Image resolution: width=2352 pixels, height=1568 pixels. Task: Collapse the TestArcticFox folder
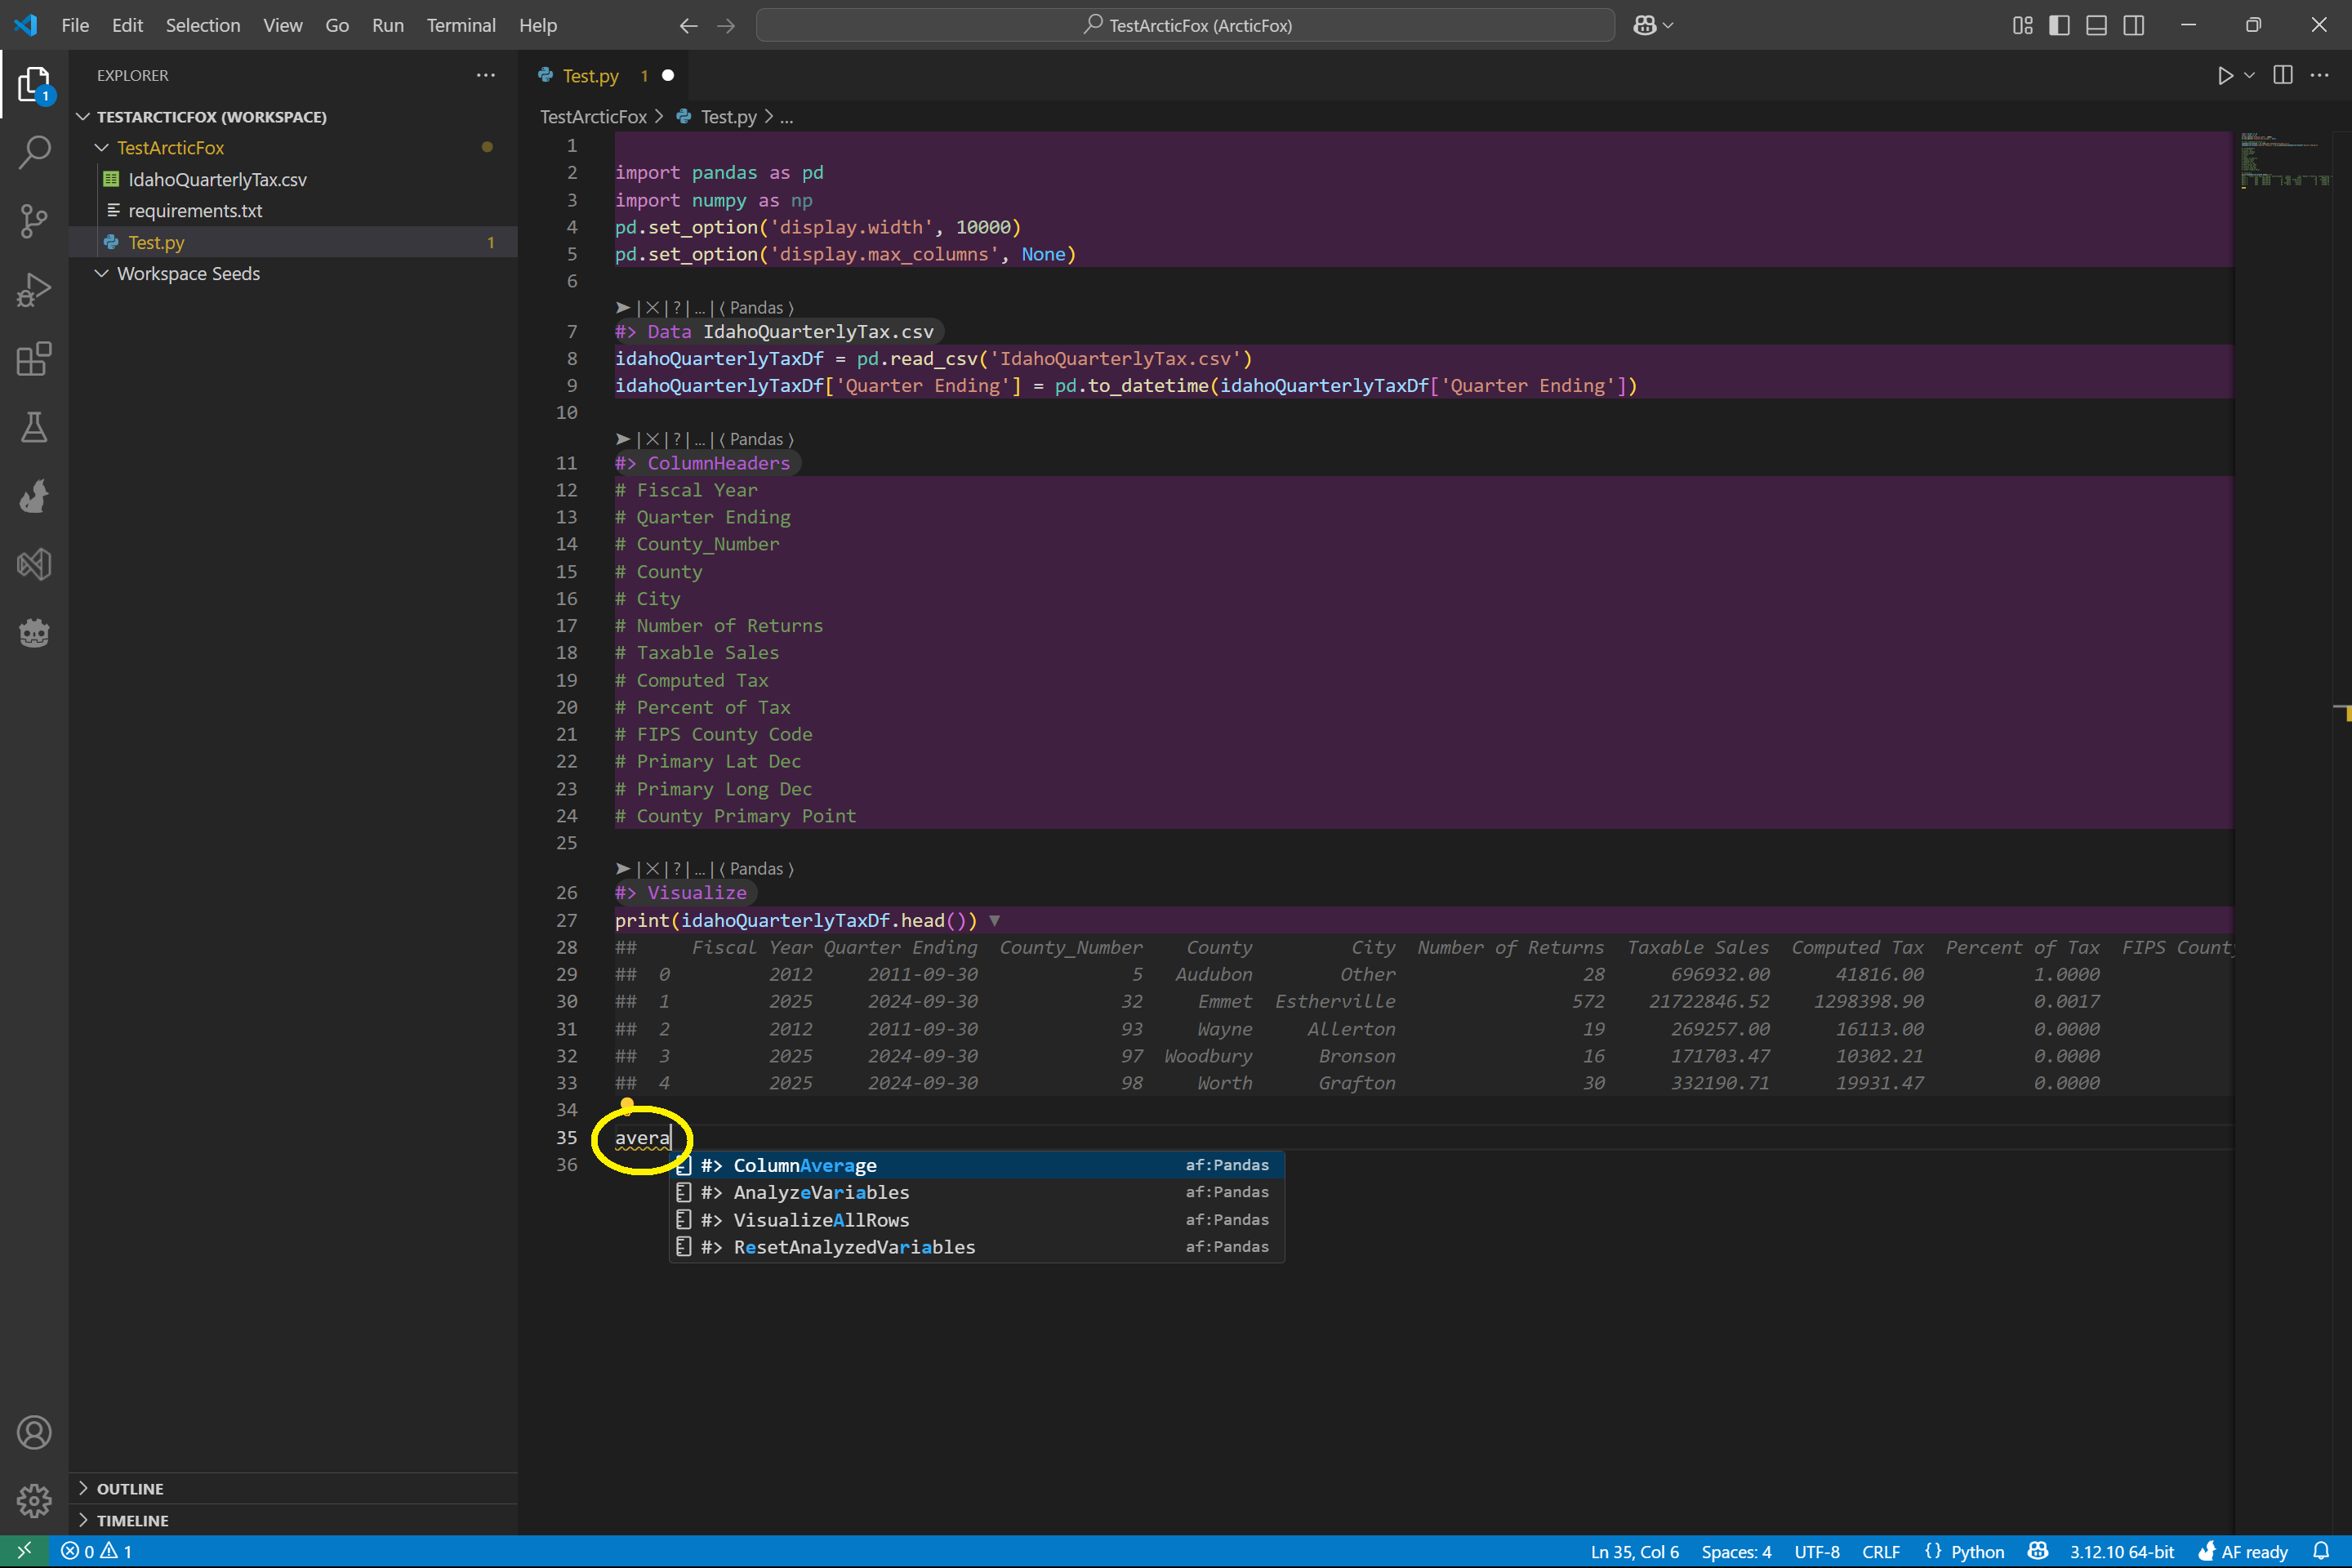pos(101,147)
